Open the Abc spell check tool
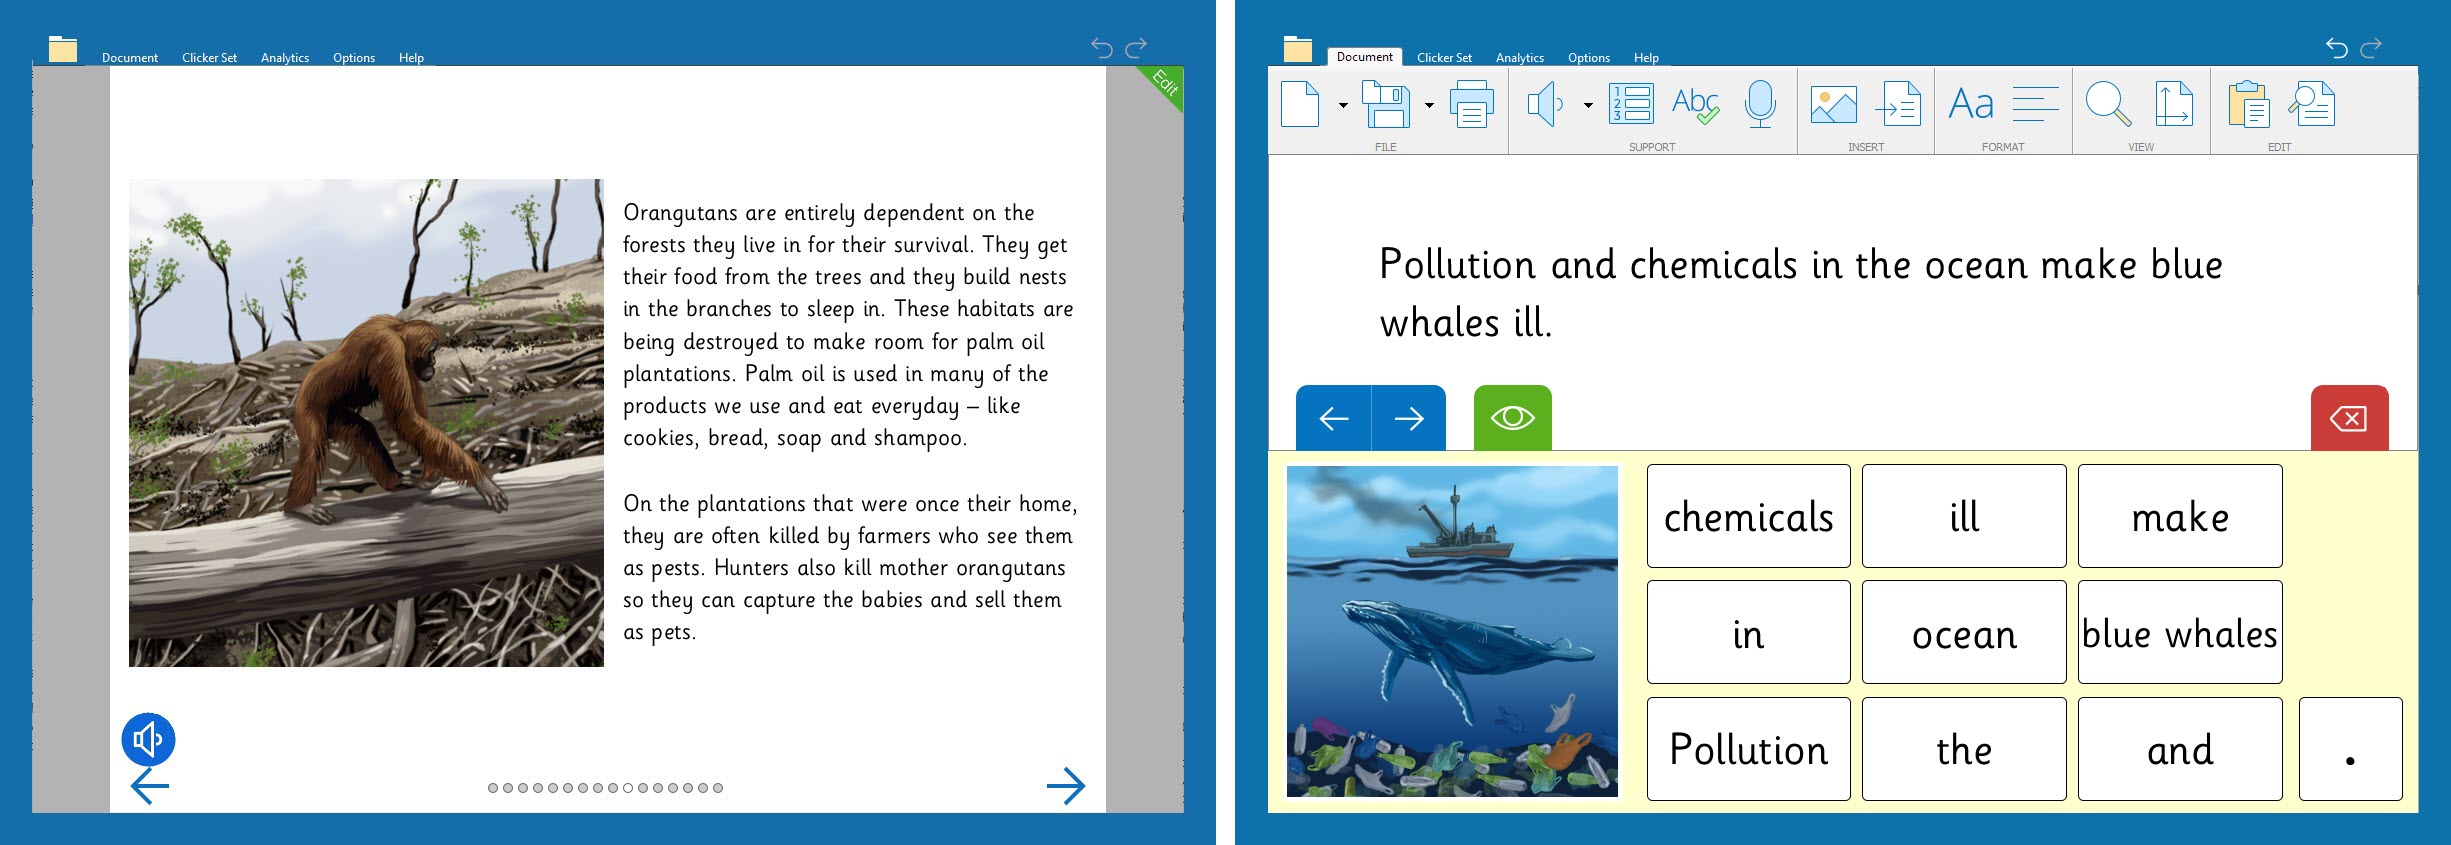Screen dimensions: 2451x845 pyautogui.click(x=1695, y=105)
